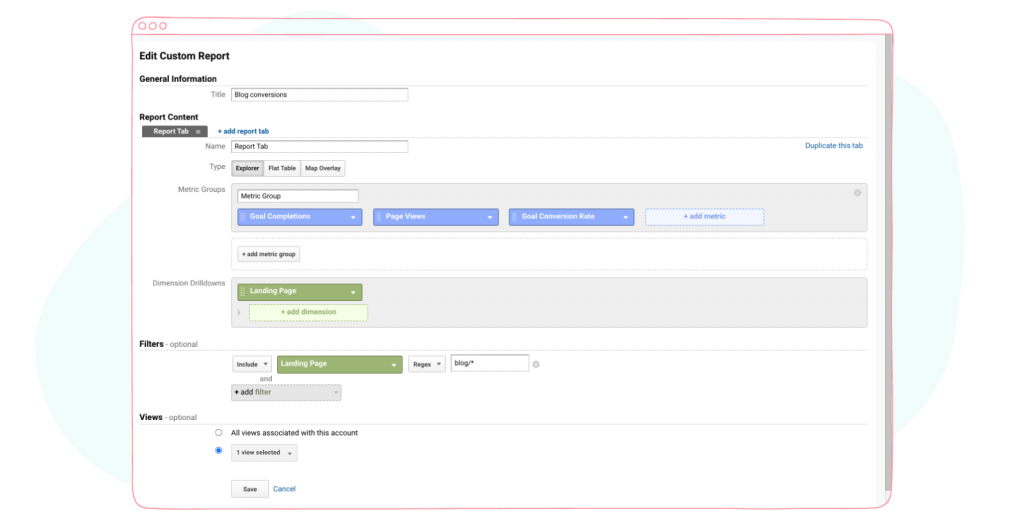The image size is (1024, 525).
Task: Click the drag handle on Page Views metric
Action: (x=379, y=217)
